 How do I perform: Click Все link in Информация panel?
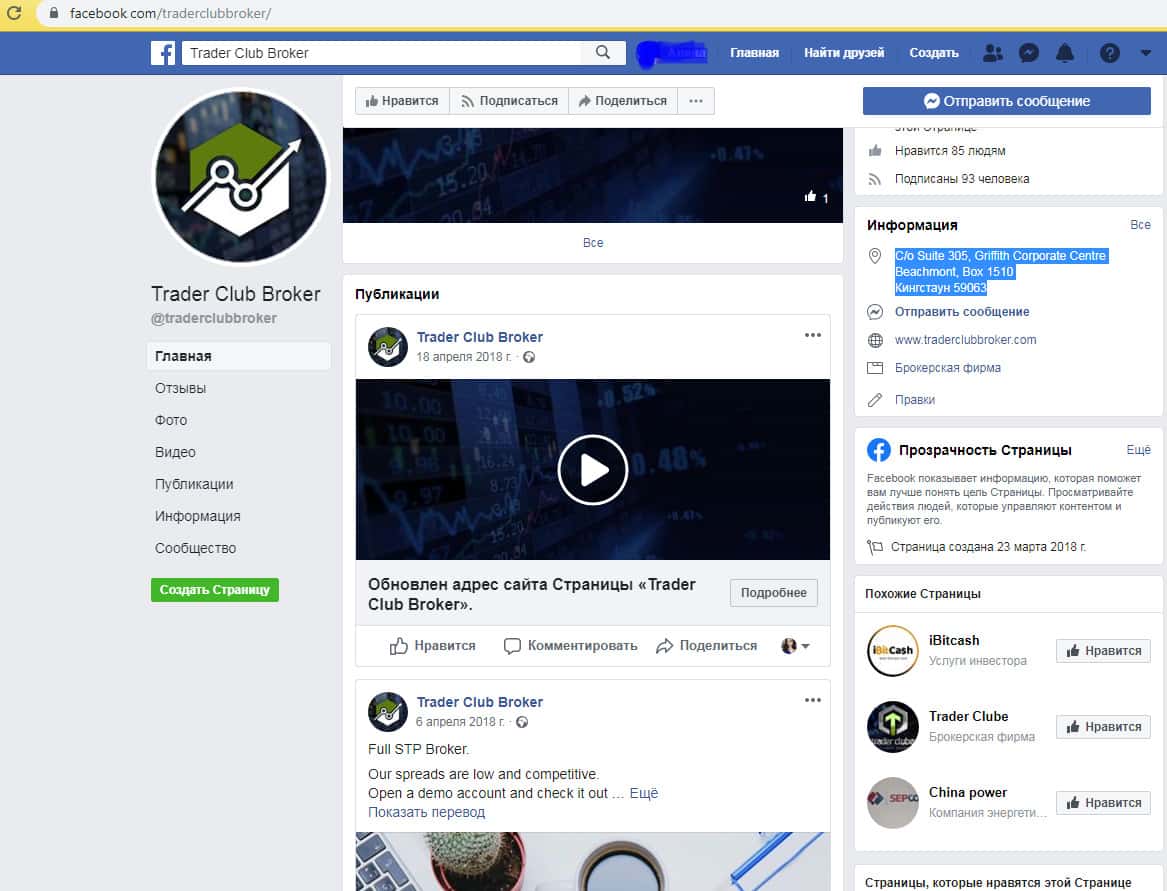pos(1140,225)
